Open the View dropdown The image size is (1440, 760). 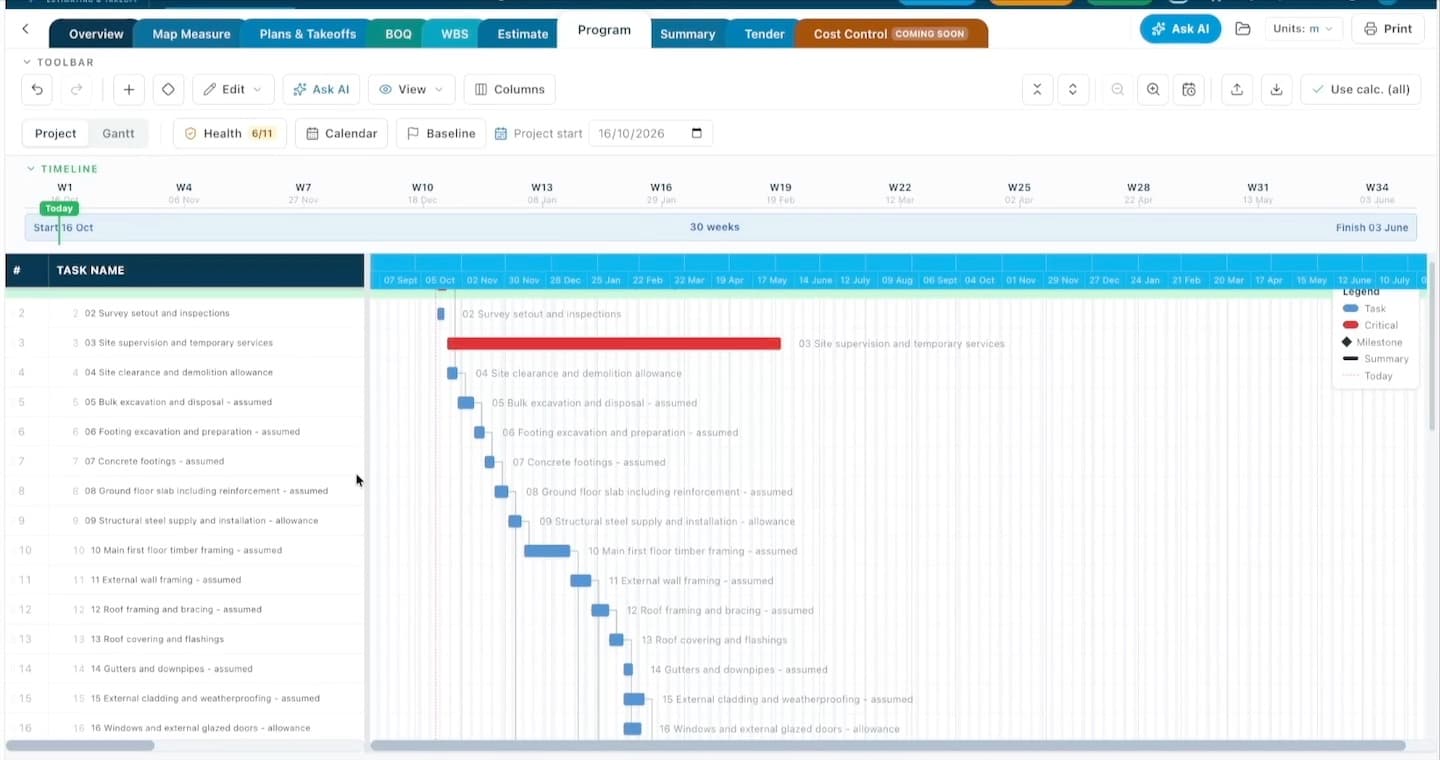412,89
